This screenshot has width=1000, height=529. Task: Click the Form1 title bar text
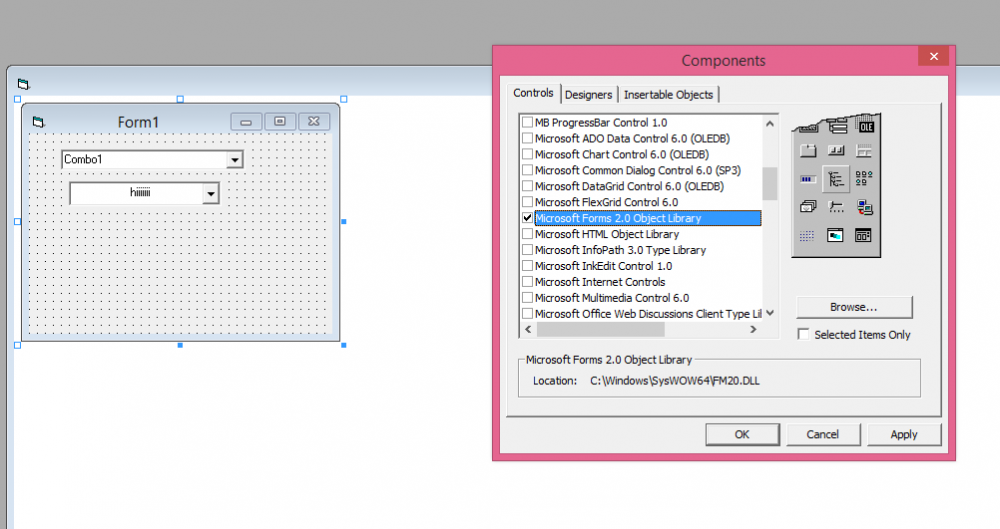pos(138,122)
